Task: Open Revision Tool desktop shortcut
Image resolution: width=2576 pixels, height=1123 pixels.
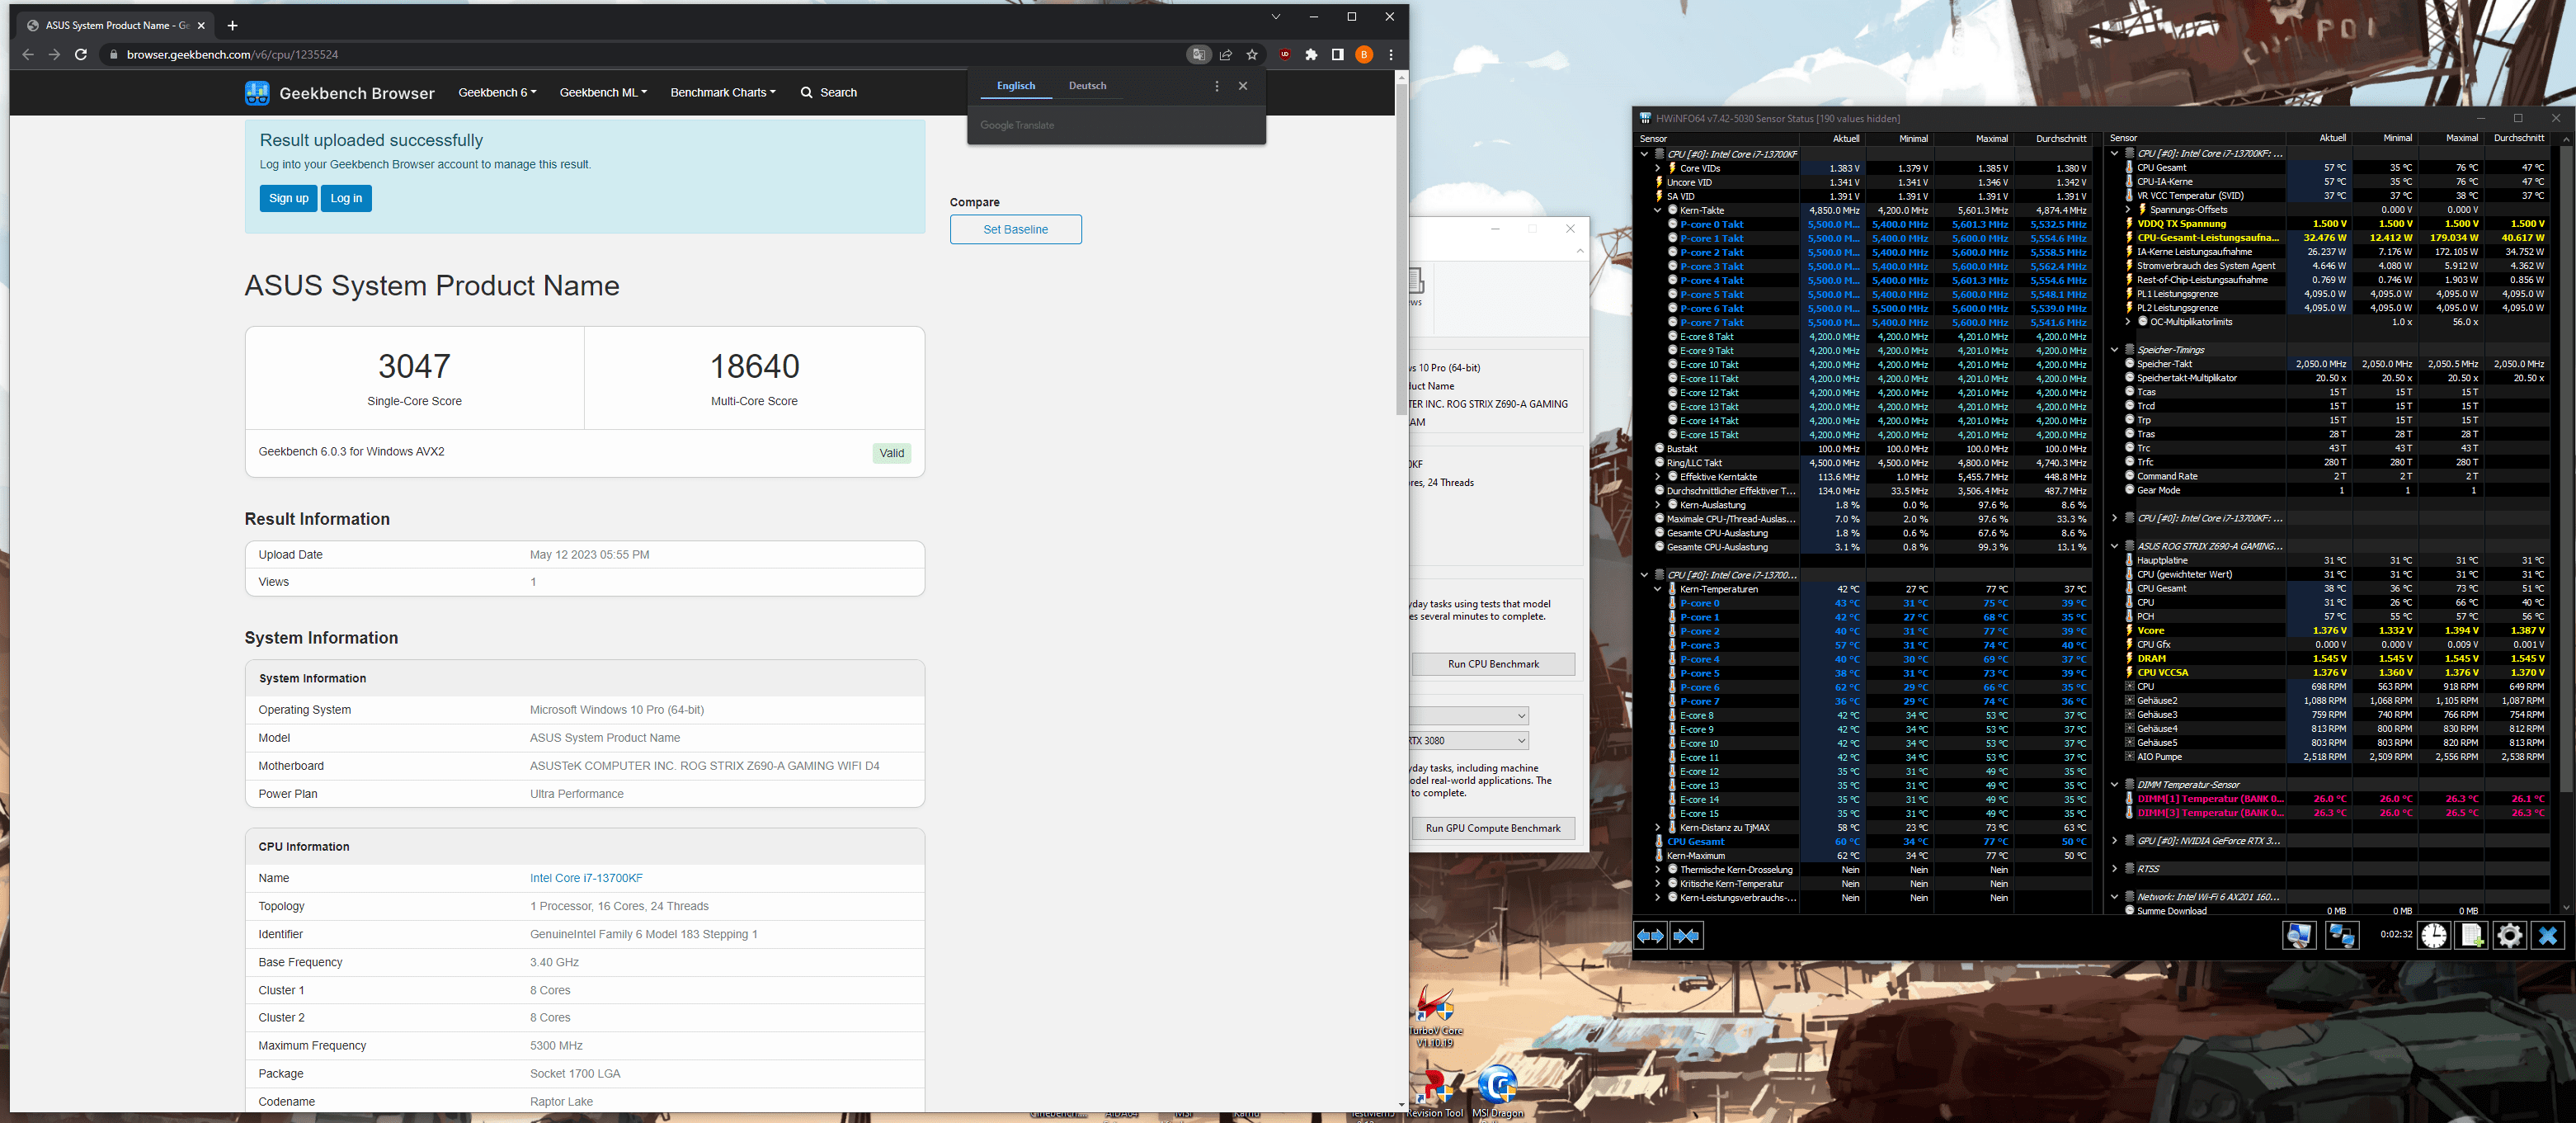Action: click(x=1435, y=1092)
